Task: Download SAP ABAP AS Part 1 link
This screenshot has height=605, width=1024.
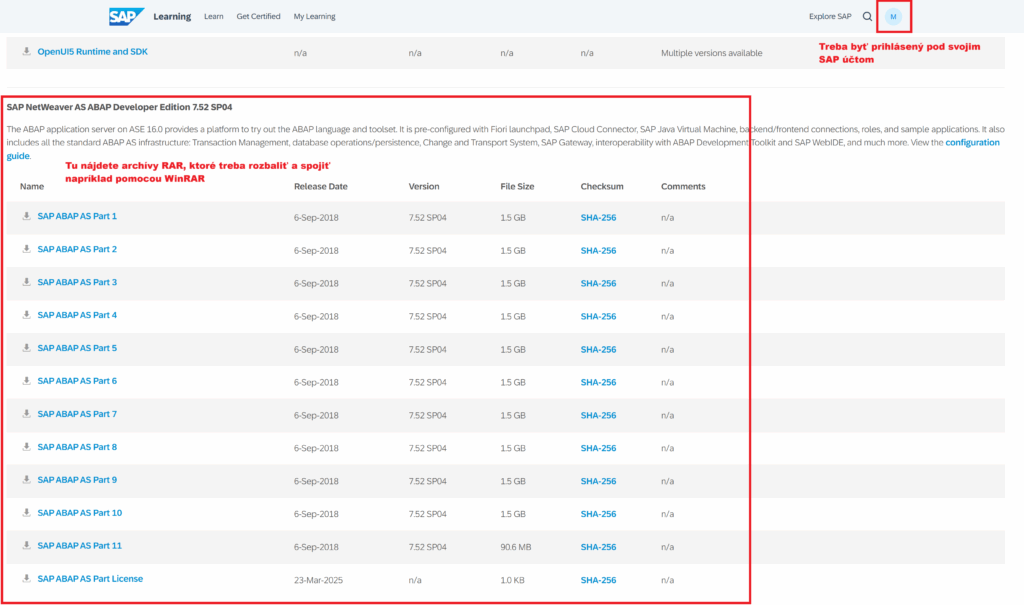Action: [x=77, y=216]
